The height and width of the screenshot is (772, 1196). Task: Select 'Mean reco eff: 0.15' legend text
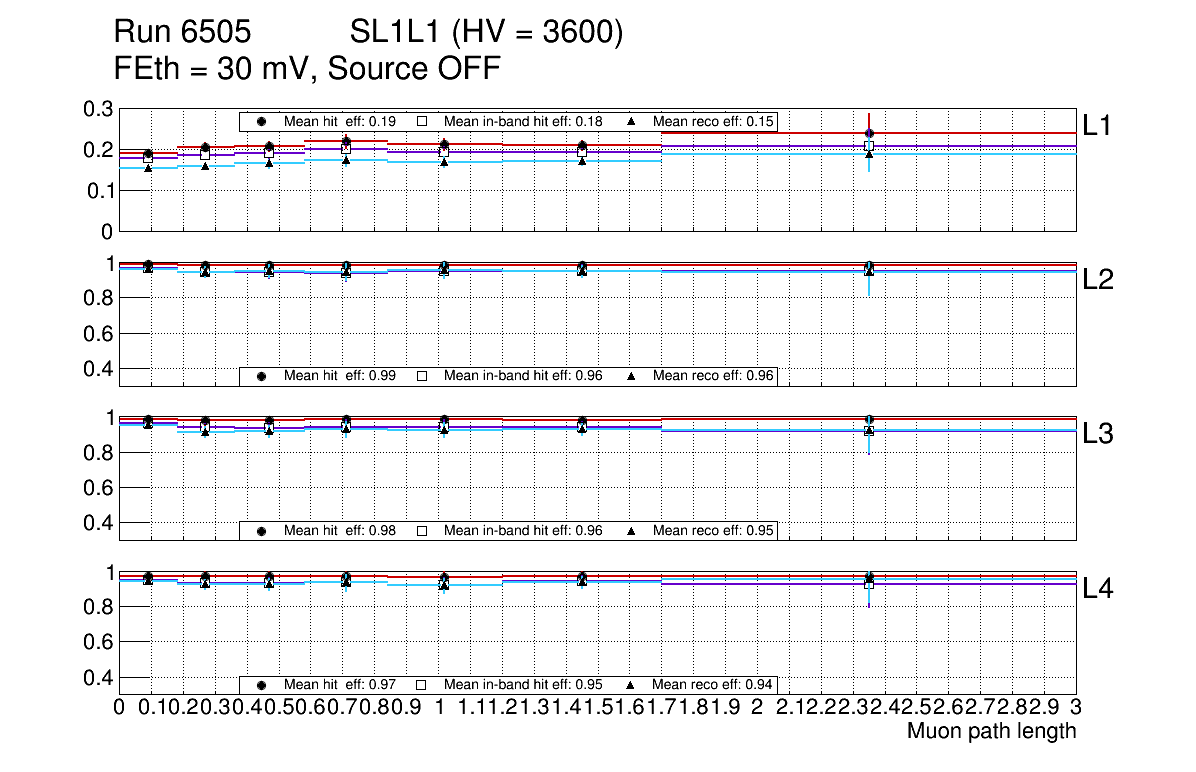tap(714, 121)
